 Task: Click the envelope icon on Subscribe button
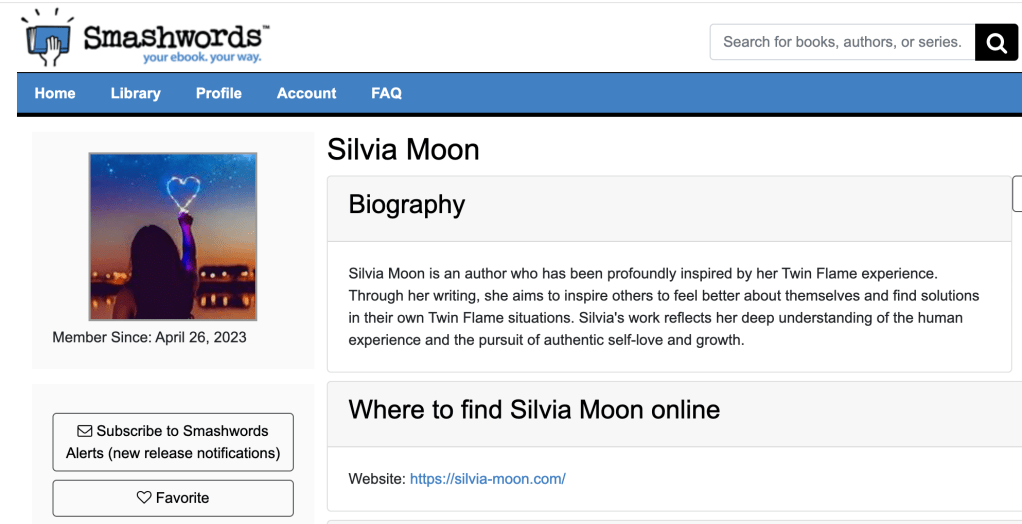tap(85, 431)
